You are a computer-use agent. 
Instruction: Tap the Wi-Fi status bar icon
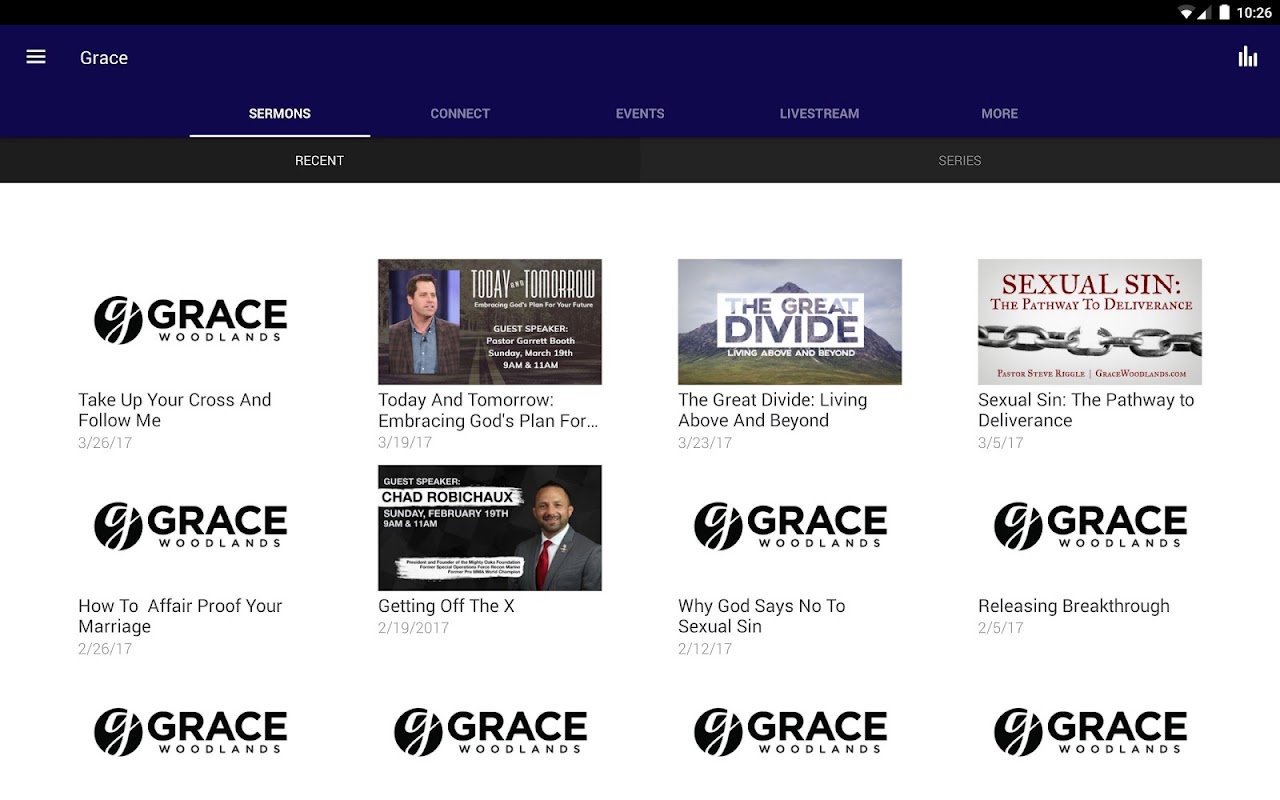coord(1187,13)
